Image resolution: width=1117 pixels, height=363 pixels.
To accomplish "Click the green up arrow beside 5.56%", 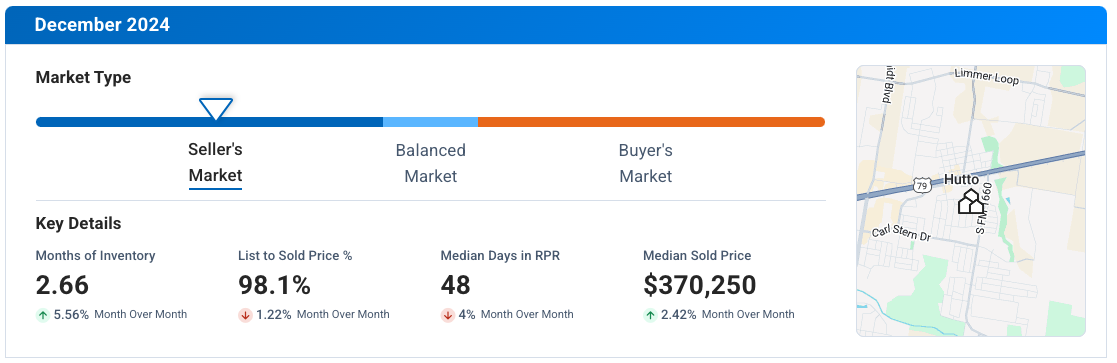I will (x=43, y=315).
